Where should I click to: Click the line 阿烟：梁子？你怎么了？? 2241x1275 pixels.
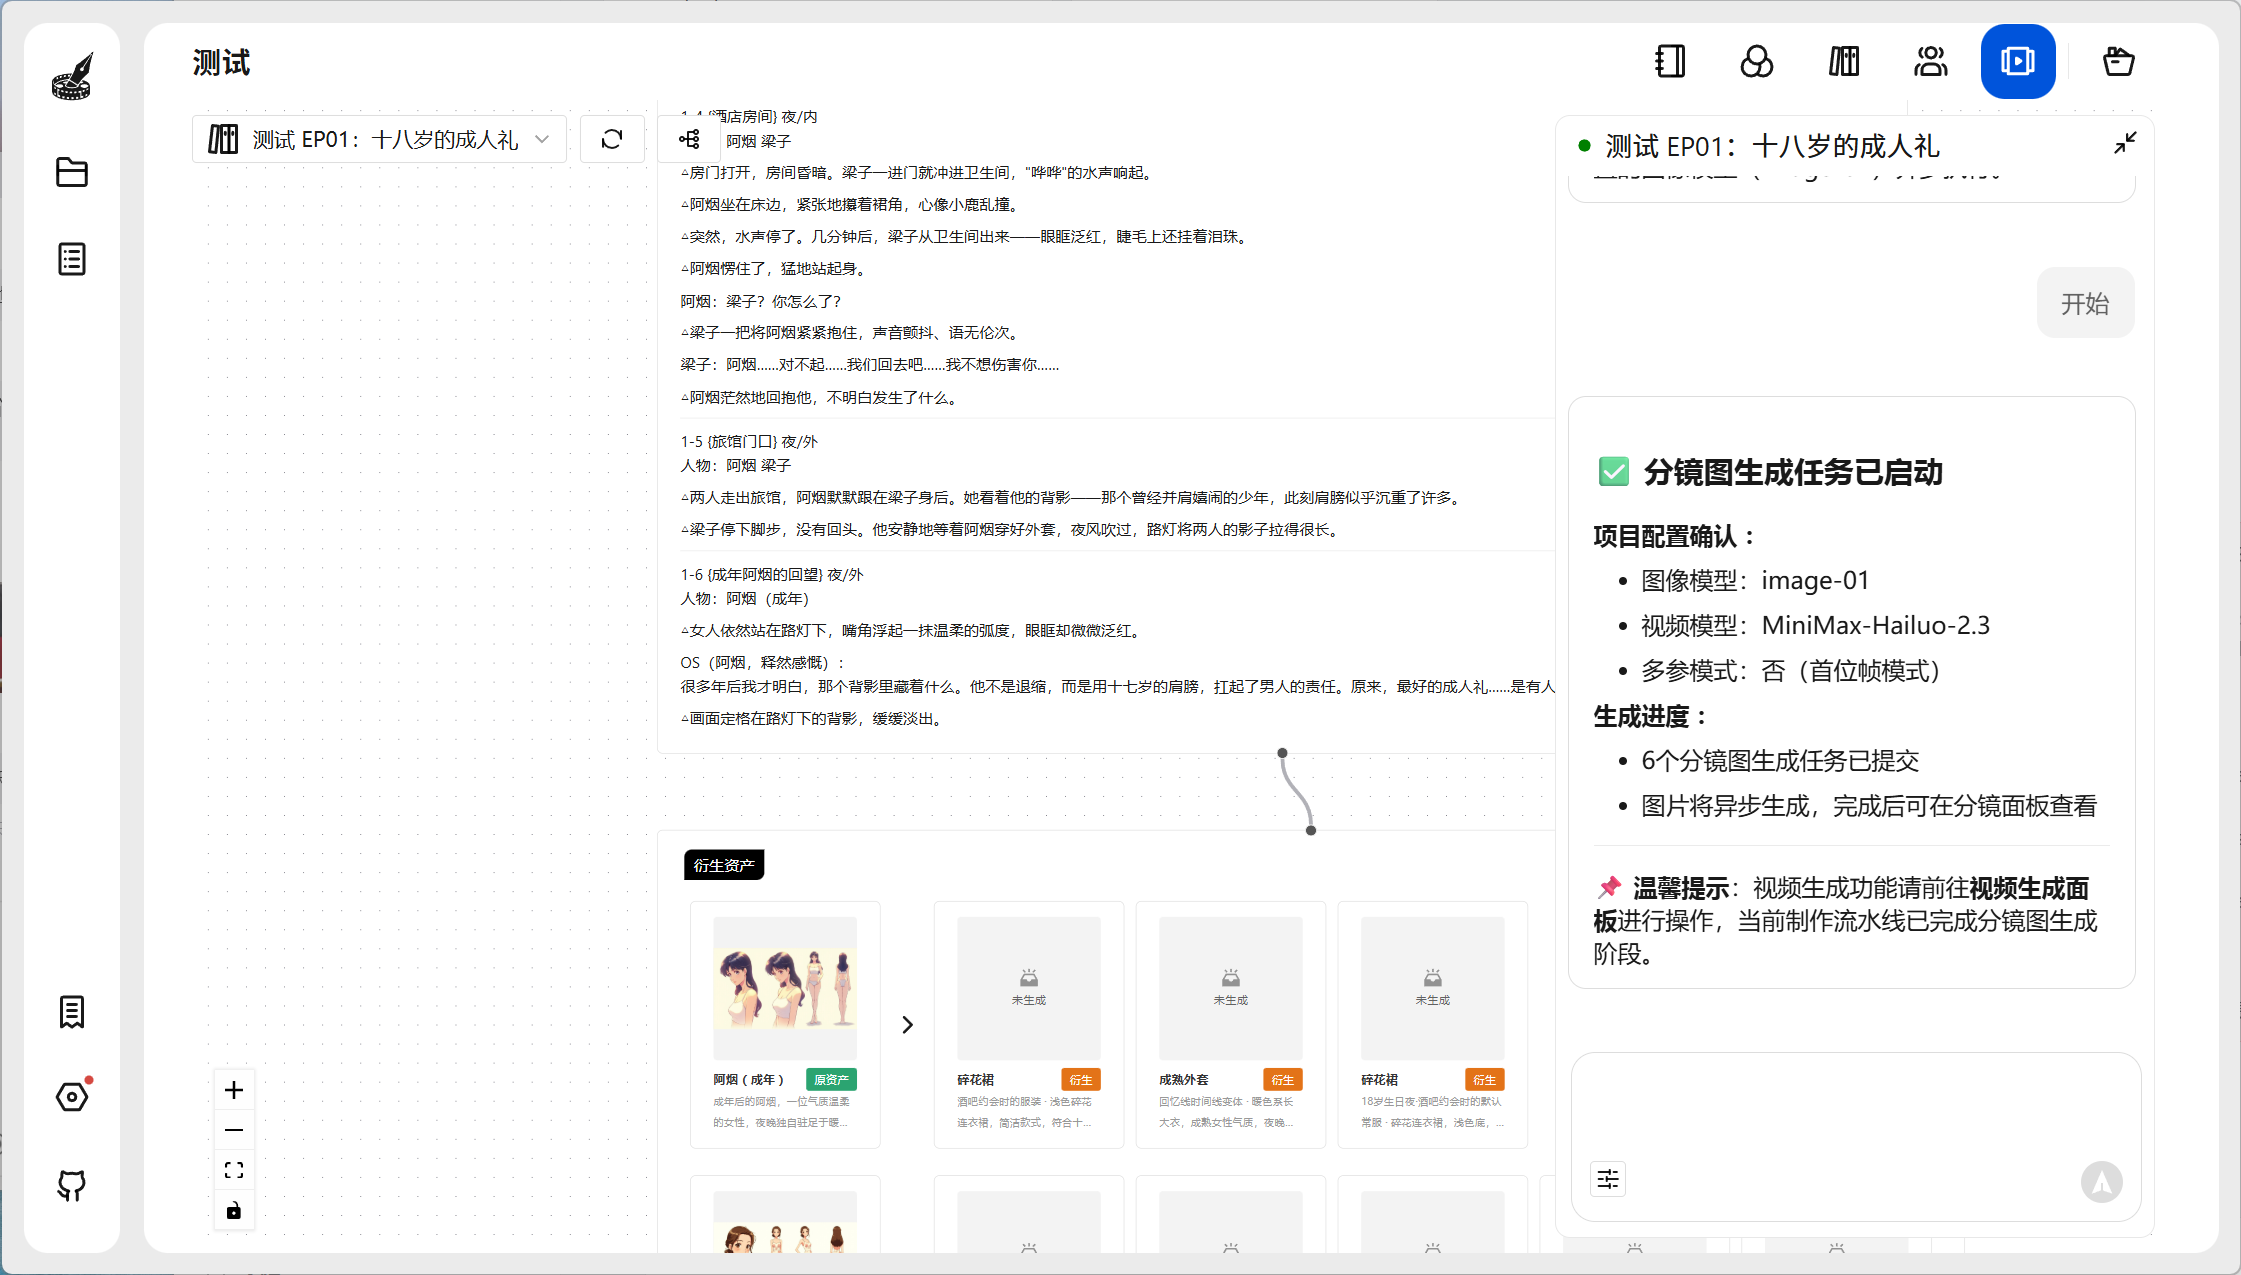(761, 301)
